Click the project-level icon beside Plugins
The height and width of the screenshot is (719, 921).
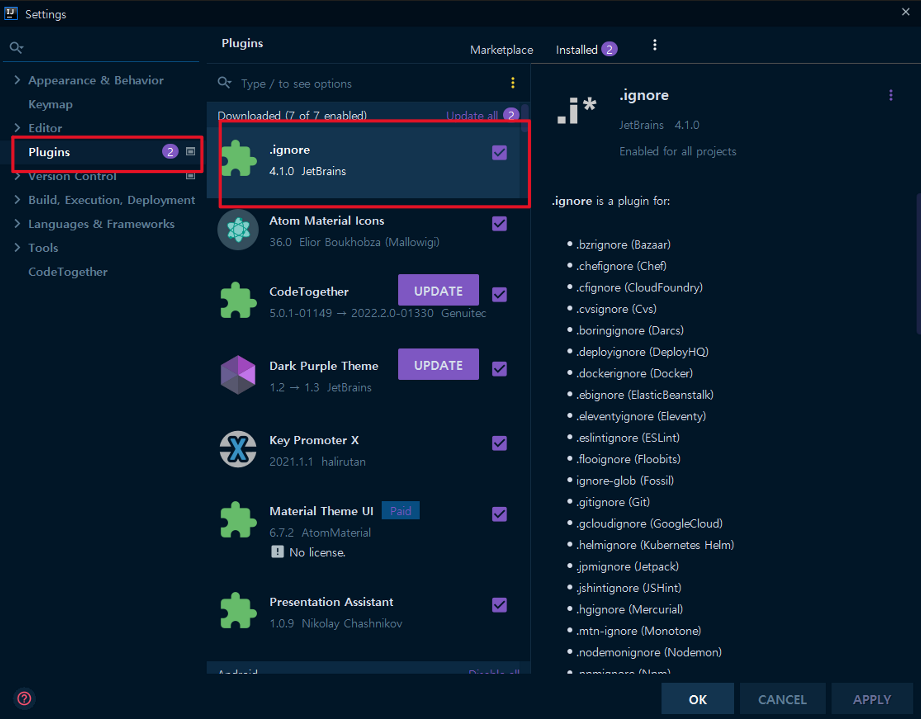point(190,152)
